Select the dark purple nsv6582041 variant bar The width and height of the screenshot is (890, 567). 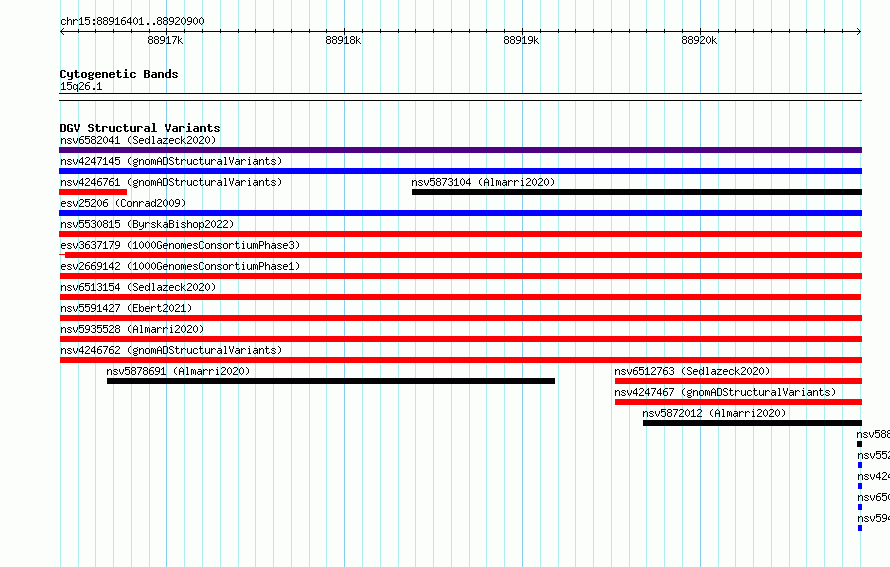point(460,150)
